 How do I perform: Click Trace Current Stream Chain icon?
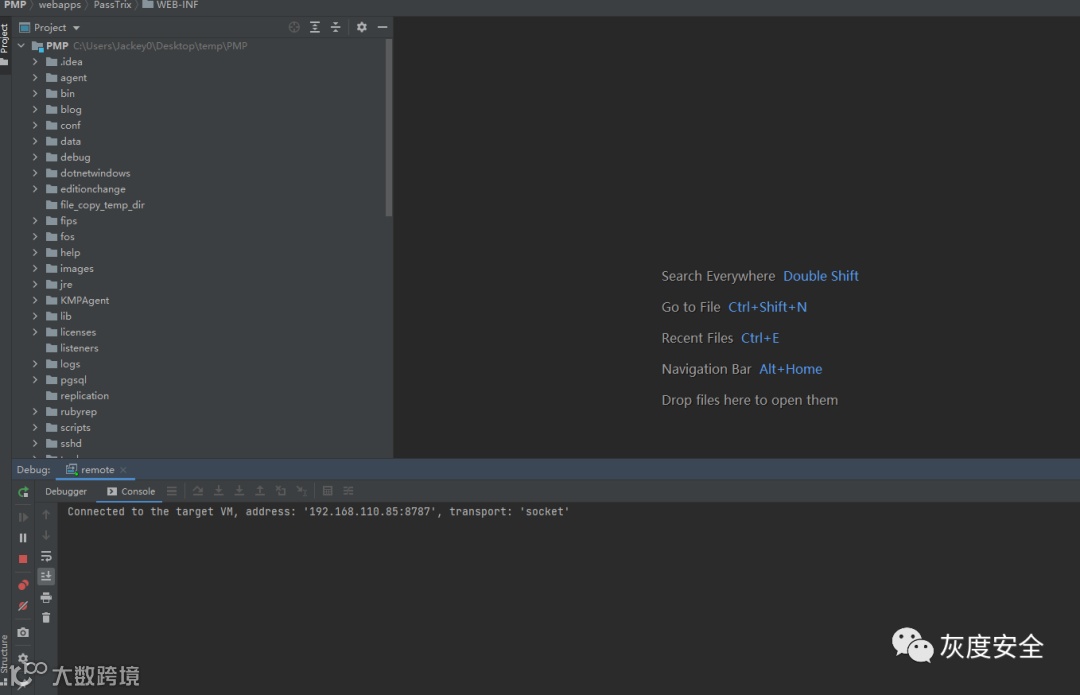point(349,491)
